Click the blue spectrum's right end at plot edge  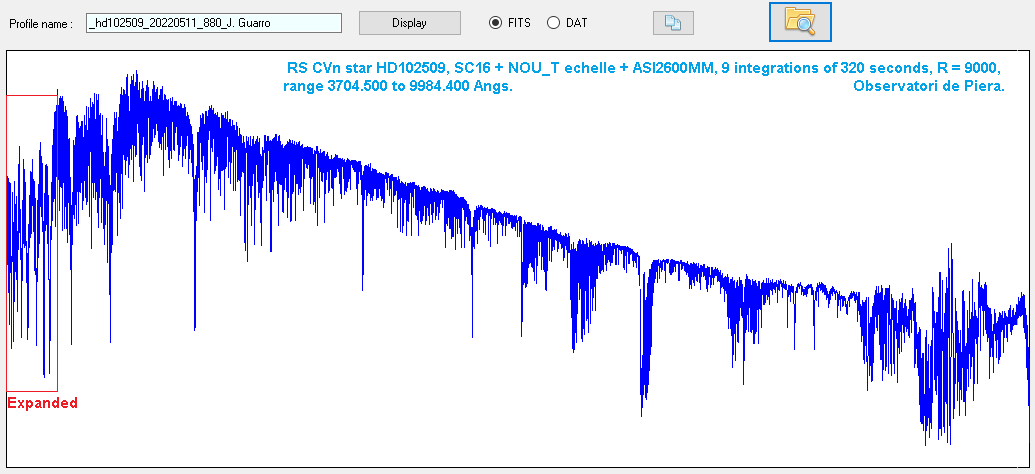1027,400
